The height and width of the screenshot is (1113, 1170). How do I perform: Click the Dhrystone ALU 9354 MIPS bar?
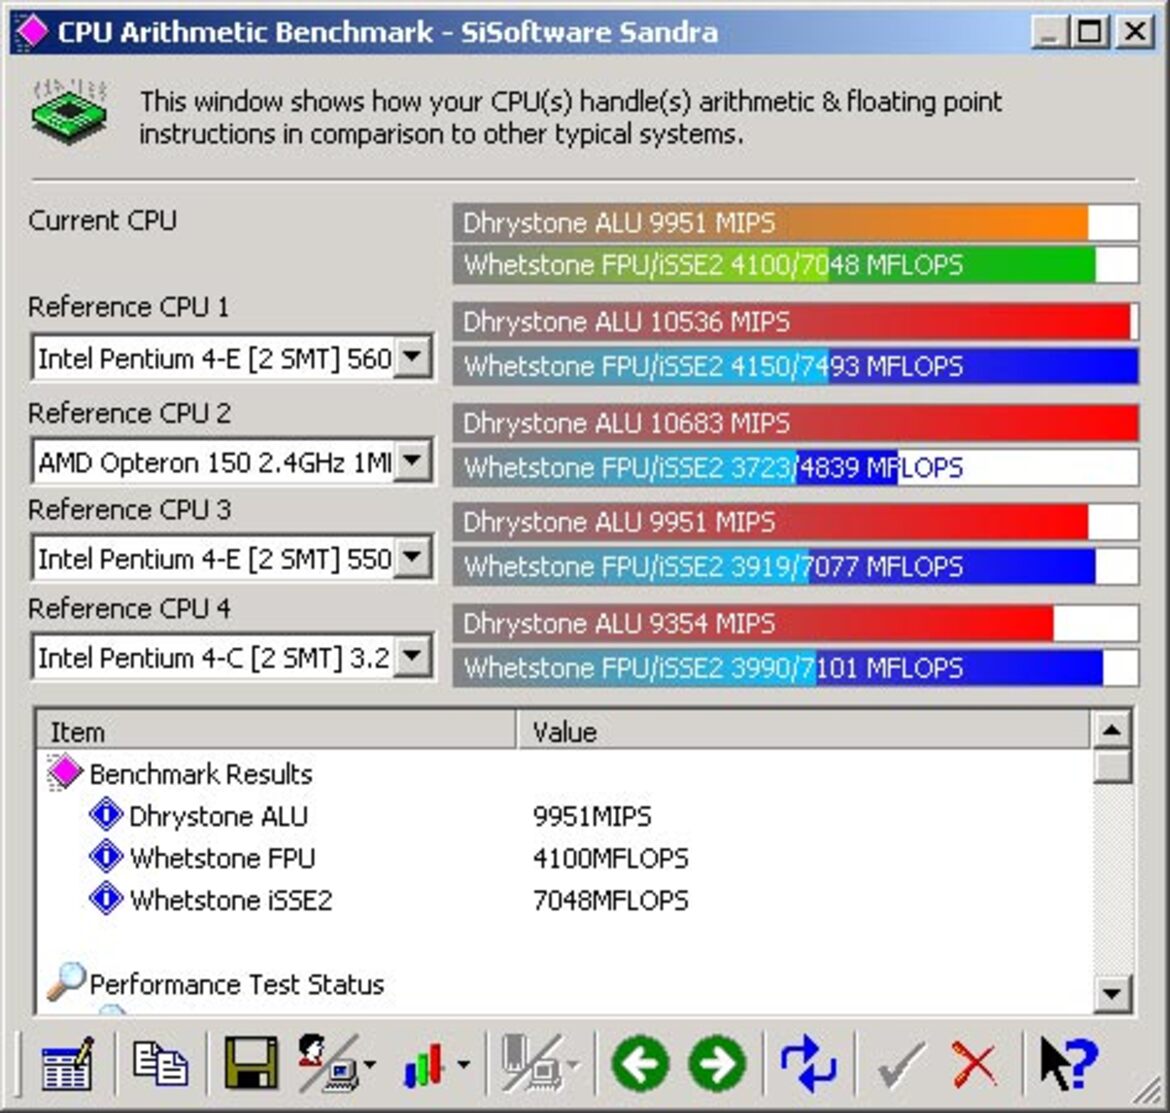click(x=795, y=623)
